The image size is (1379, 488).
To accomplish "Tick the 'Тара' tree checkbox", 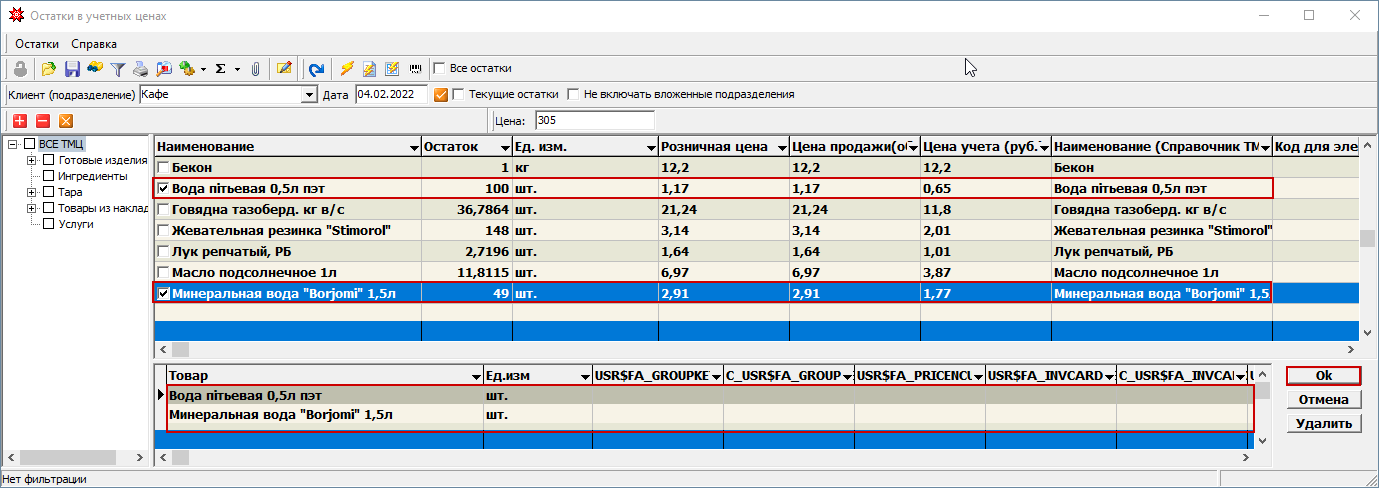I will pyautogui.click(x=48, y=192).
